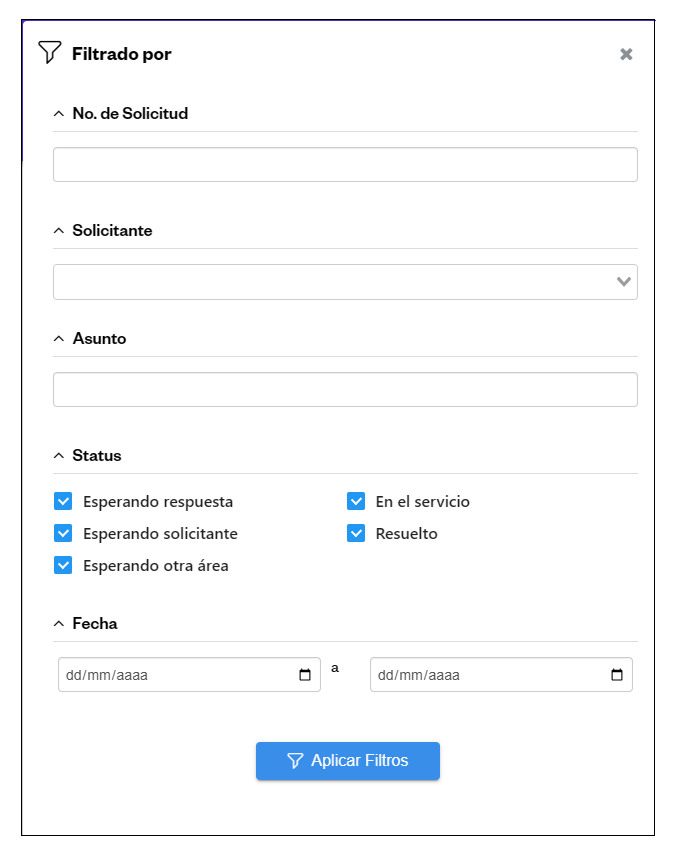Click into the Asunto text field
Viewport: 675px width, 857px height.
point(345,390)
